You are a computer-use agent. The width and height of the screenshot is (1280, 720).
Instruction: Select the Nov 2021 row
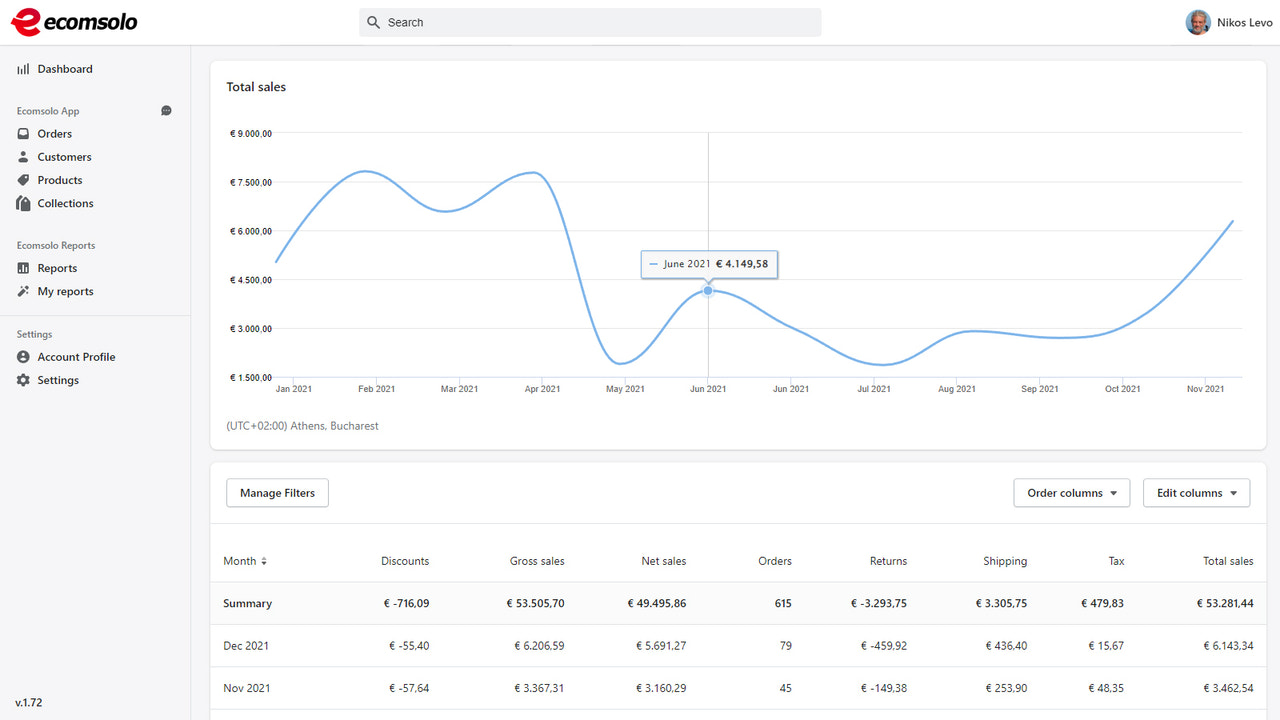point(246,688)
